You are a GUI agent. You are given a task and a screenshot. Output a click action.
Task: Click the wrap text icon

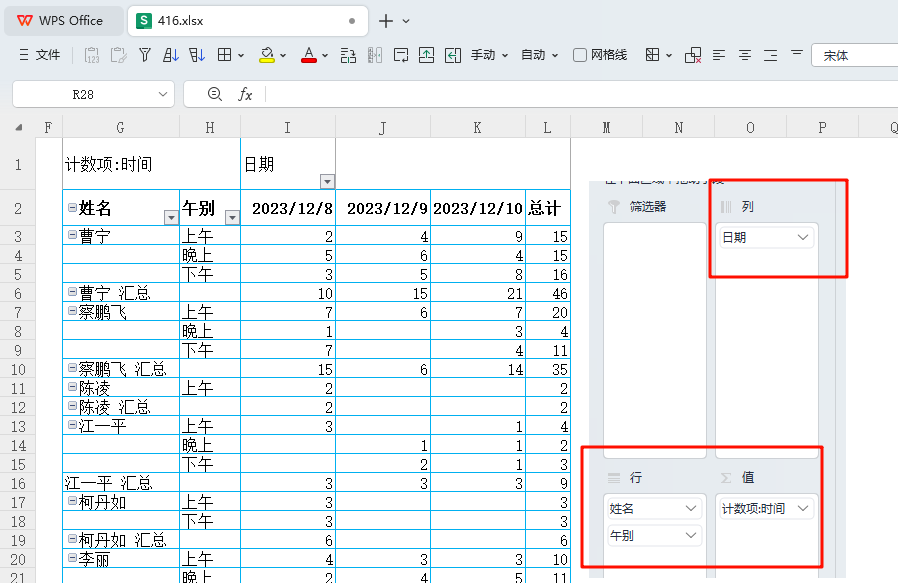(x=401, y=55)
